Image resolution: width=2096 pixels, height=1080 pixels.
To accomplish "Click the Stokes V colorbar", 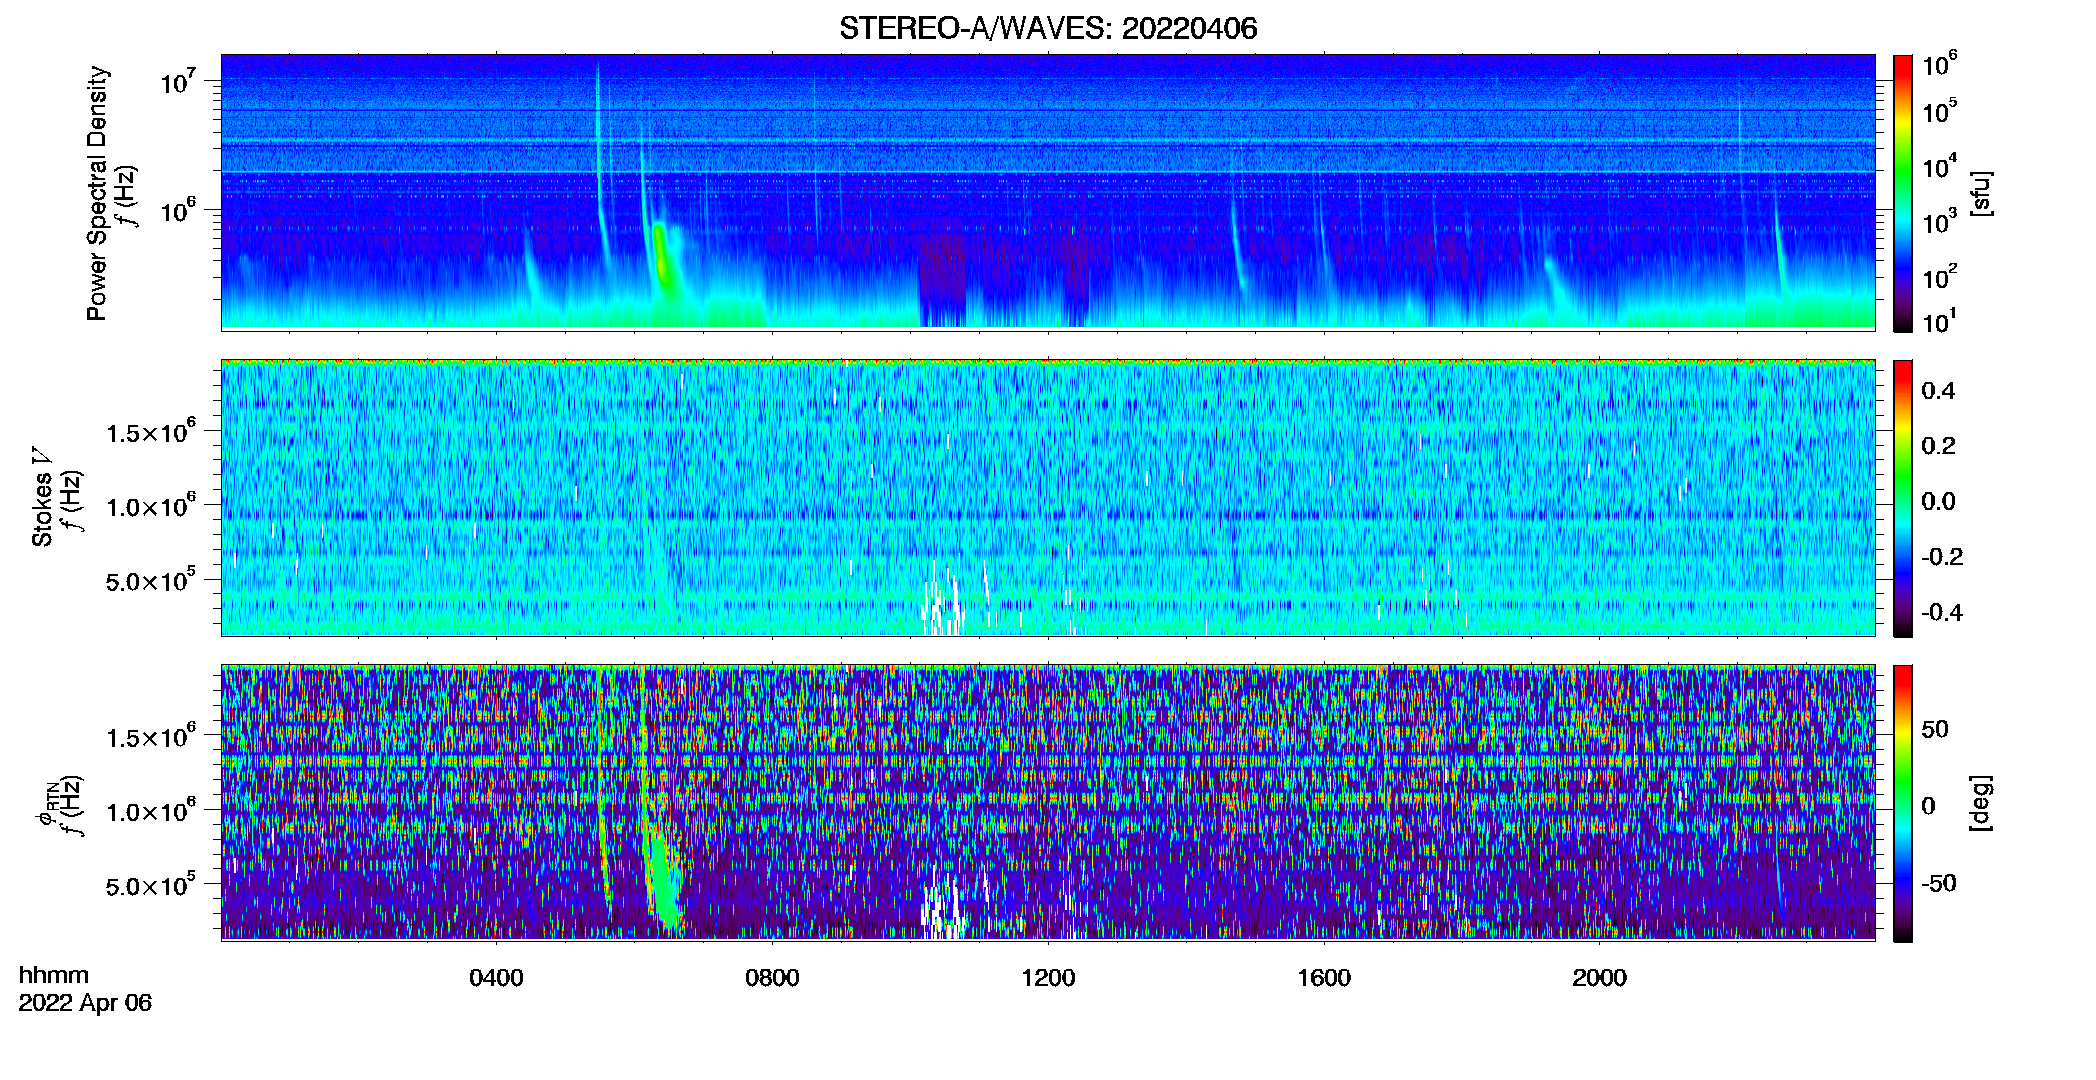I will (x=1903, y=498).
